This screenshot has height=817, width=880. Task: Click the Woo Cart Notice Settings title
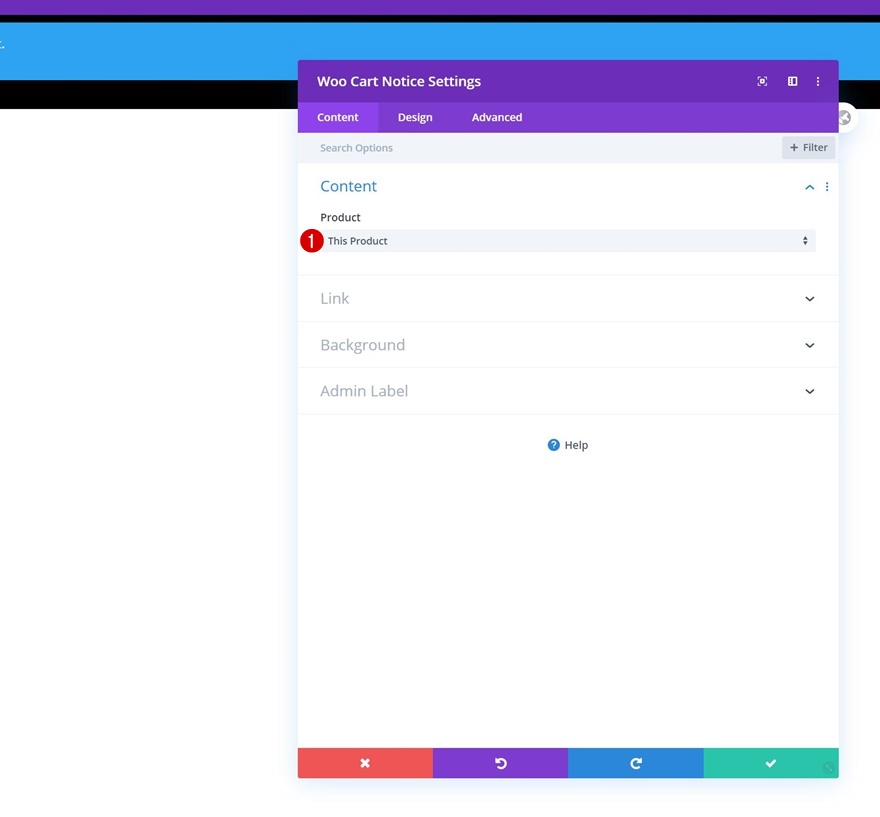click(x=399, y=81)
